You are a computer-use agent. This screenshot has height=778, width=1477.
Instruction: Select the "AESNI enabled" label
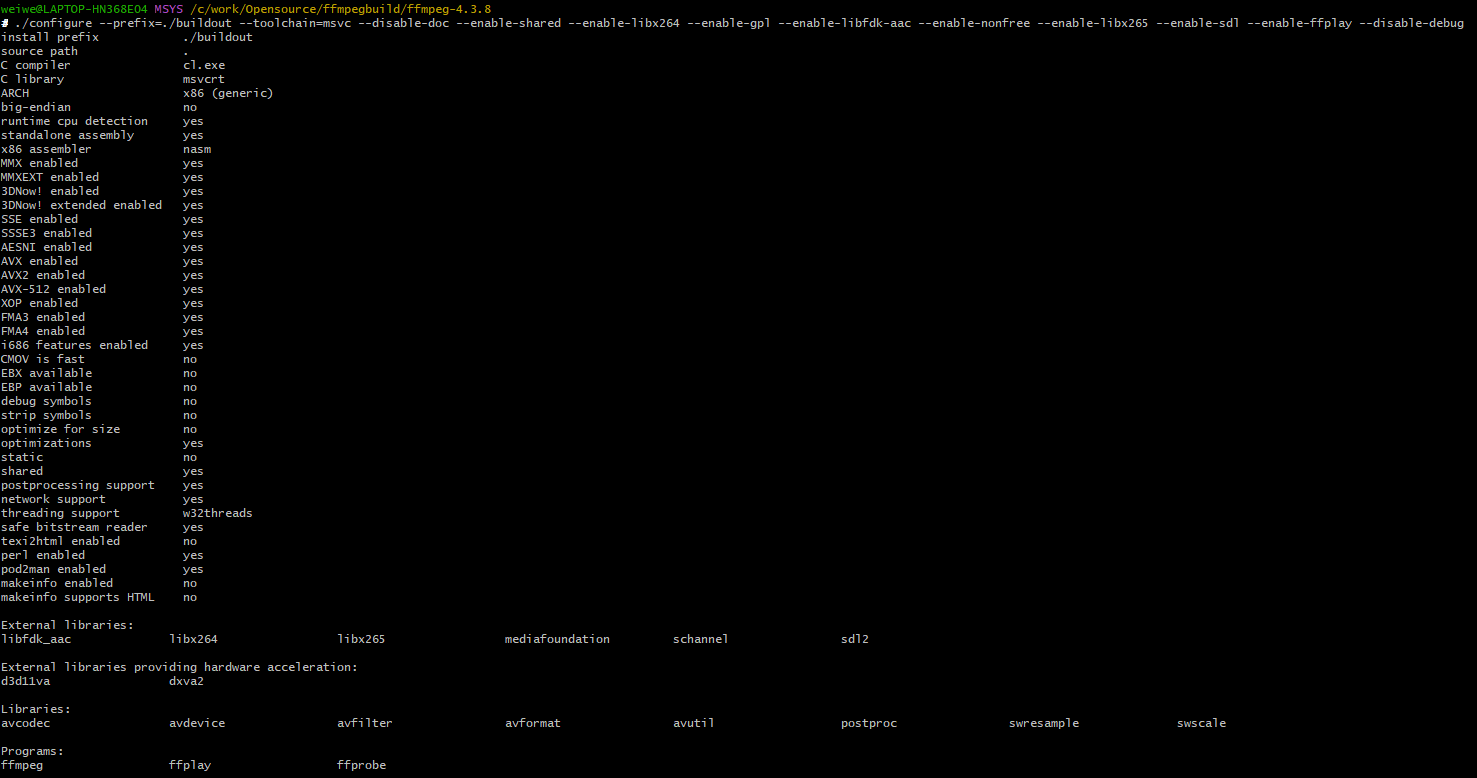pyautogui.click(x=46, y=247)
